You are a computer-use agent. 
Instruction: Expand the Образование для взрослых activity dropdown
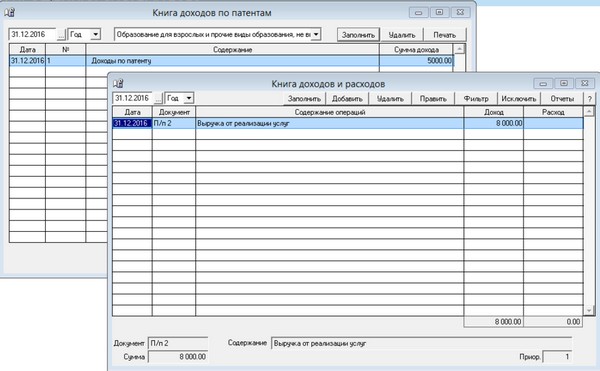click(x=316, y=34)
